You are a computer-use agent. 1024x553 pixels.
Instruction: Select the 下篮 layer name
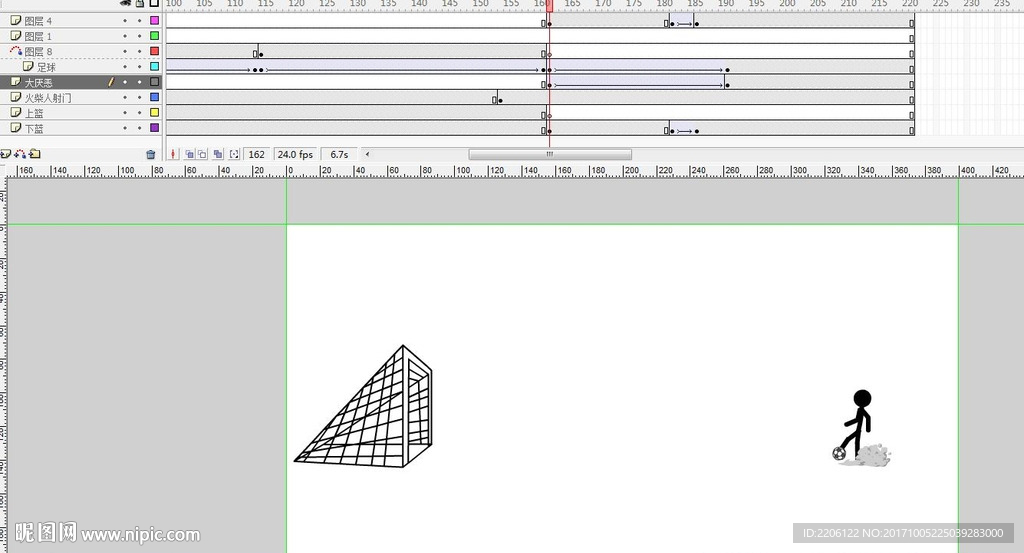coord(34,129)
